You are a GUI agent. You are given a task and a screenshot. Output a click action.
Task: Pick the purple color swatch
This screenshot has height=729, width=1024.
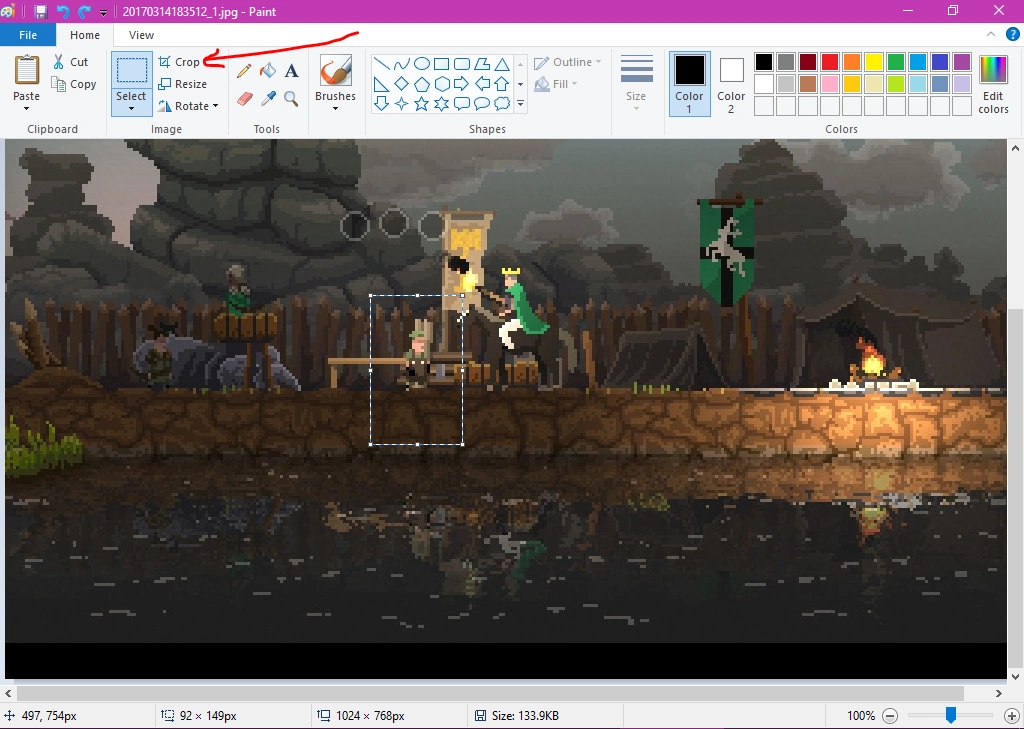(x=961, y=62)
